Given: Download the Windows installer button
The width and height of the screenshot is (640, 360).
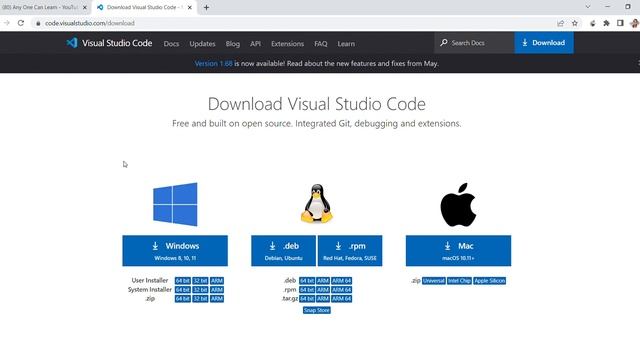Looking at the screenshot, I should tap(175, 251).
